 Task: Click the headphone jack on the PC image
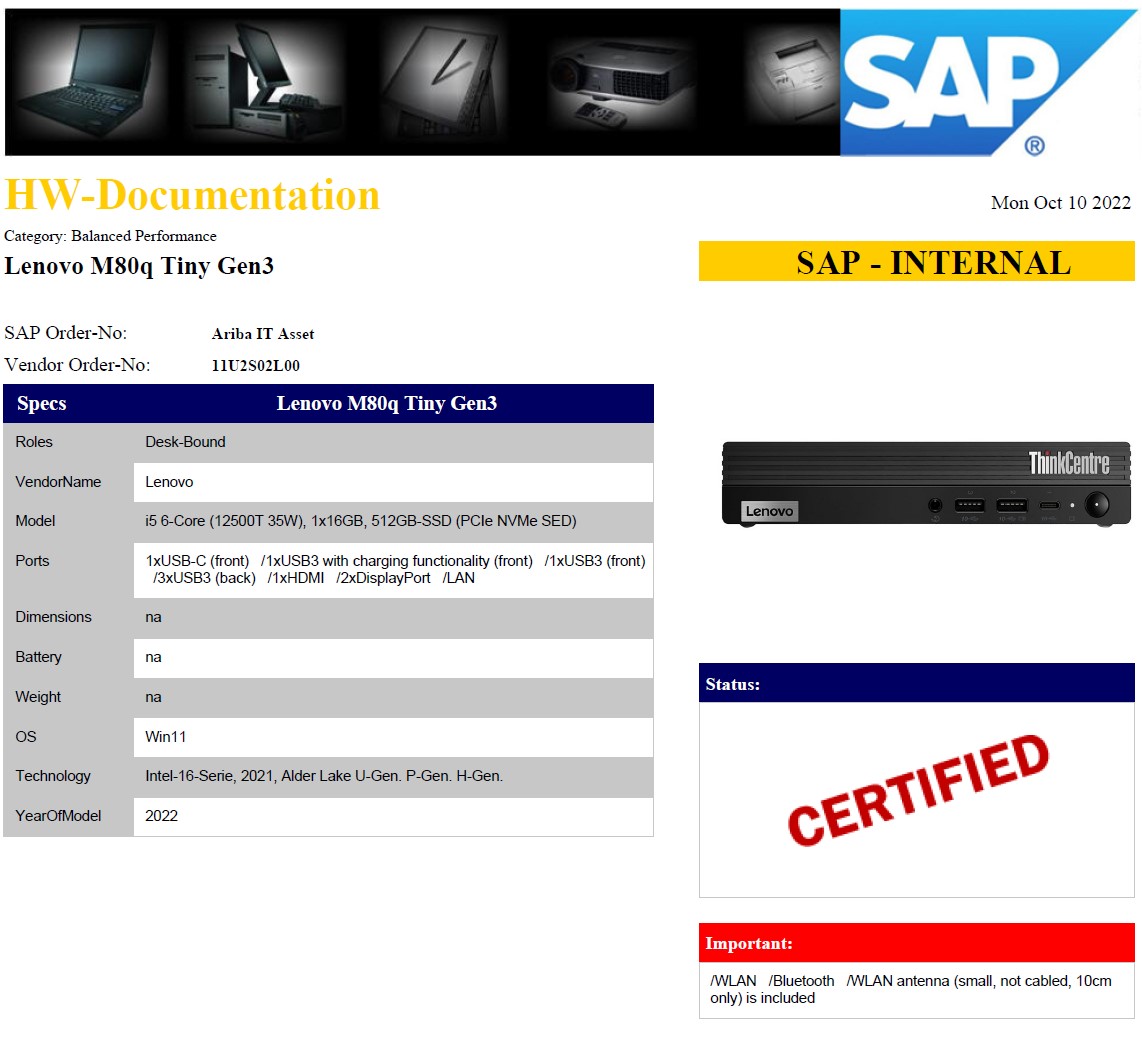pyautogui.click(x=935, y=506)
